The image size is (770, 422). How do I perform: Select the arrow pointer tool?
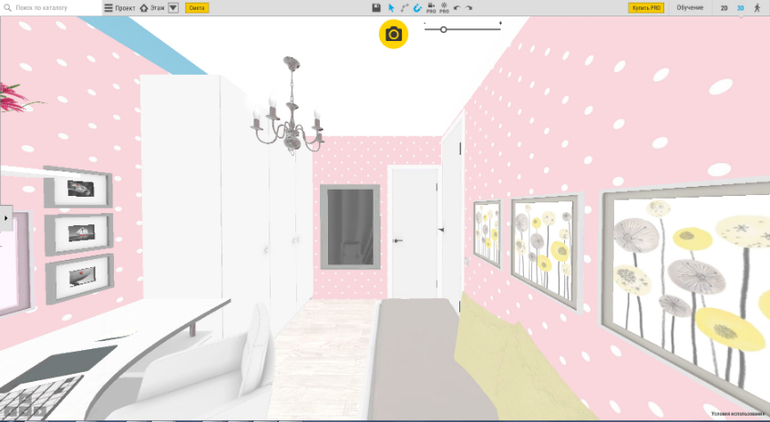(x=391, y=8)
